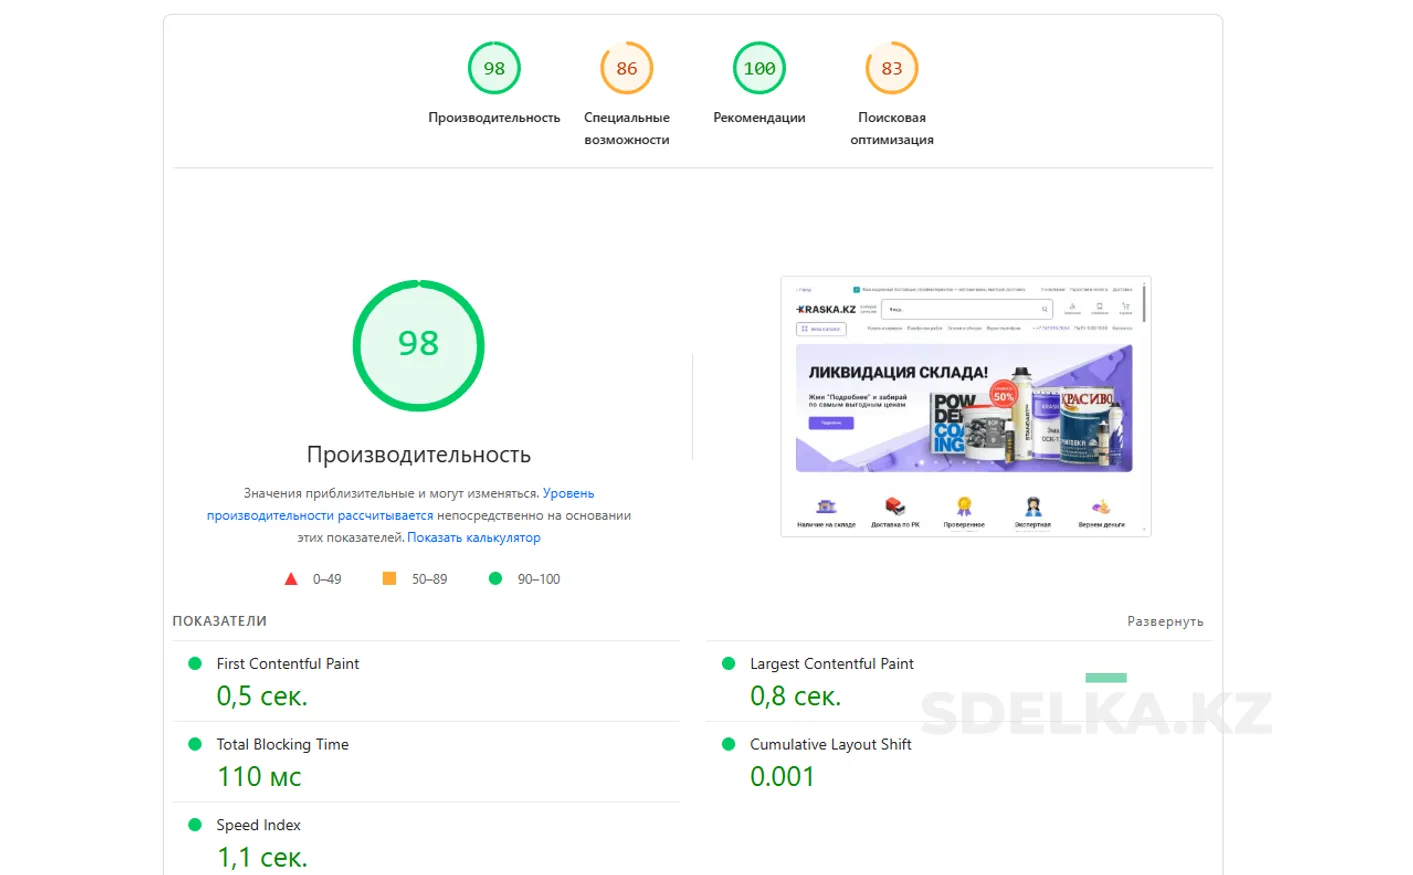Jump to the Производительность section label
The width and height of the screenshot is (1413, 875).
point(494,118)
